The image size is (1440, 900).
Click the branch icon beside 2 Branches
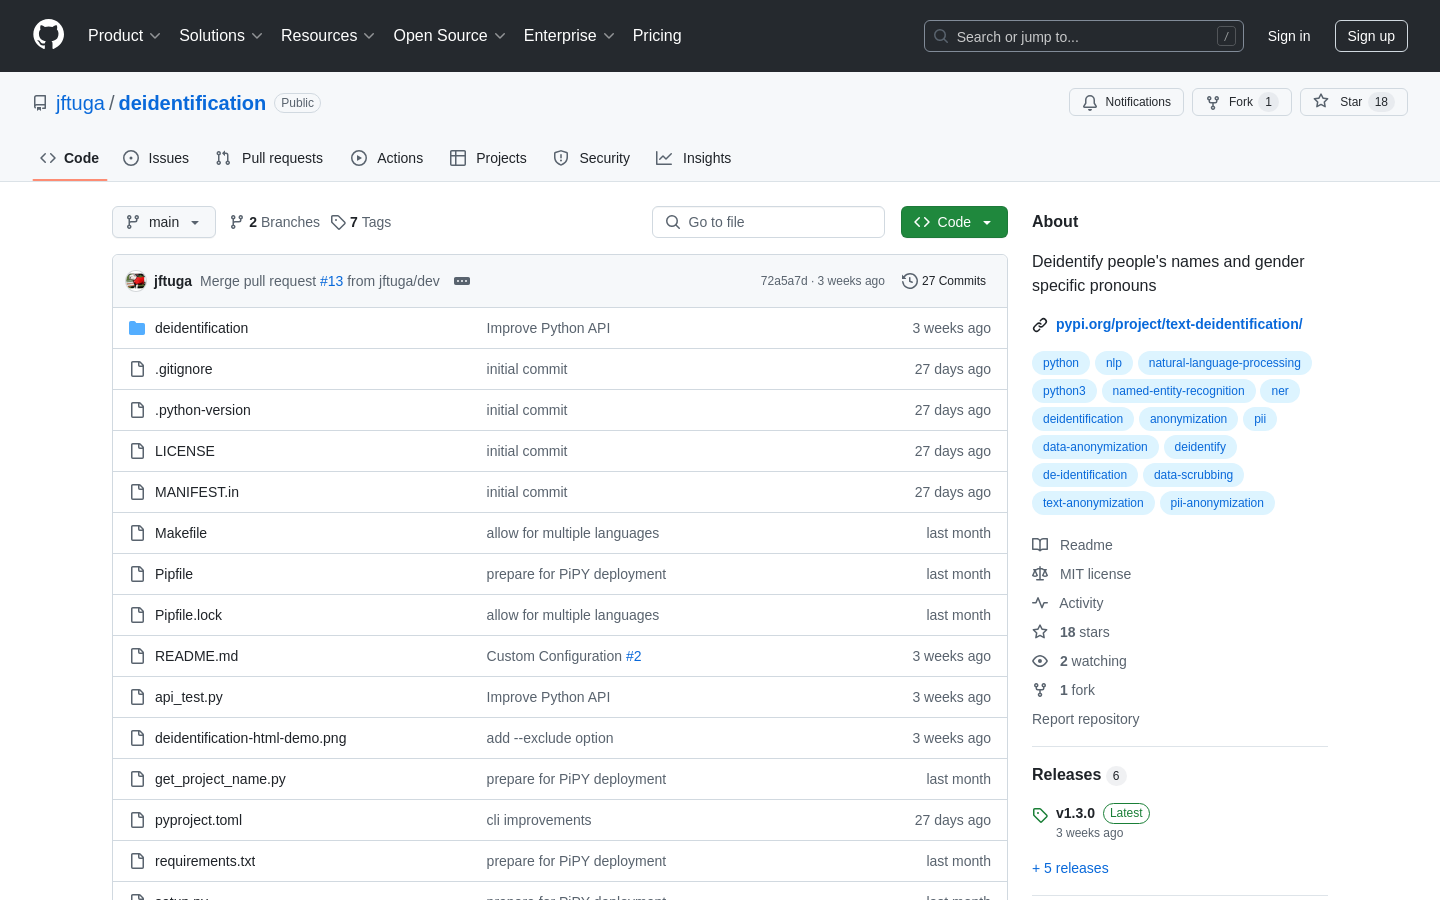pos(237,222)
